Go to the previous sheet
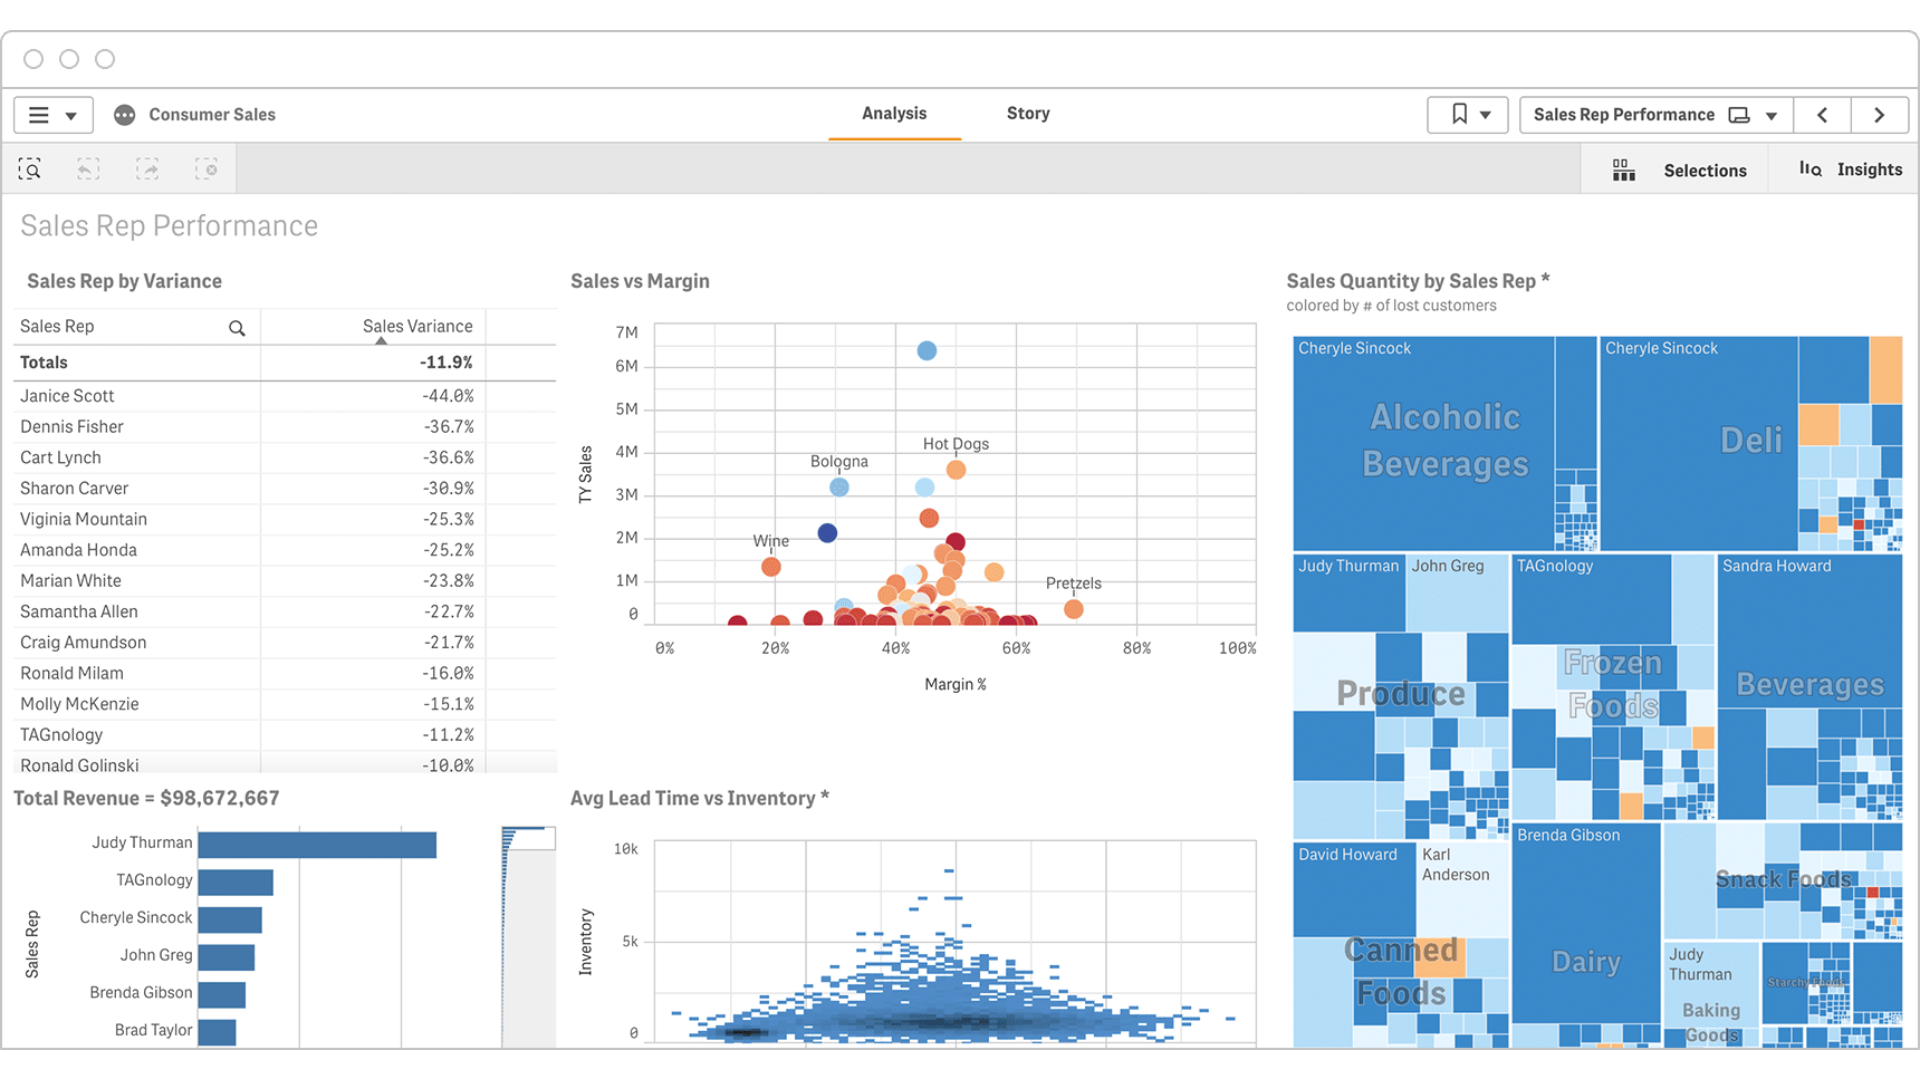Screen dimensions: 1920x1080 point(1822,115)
